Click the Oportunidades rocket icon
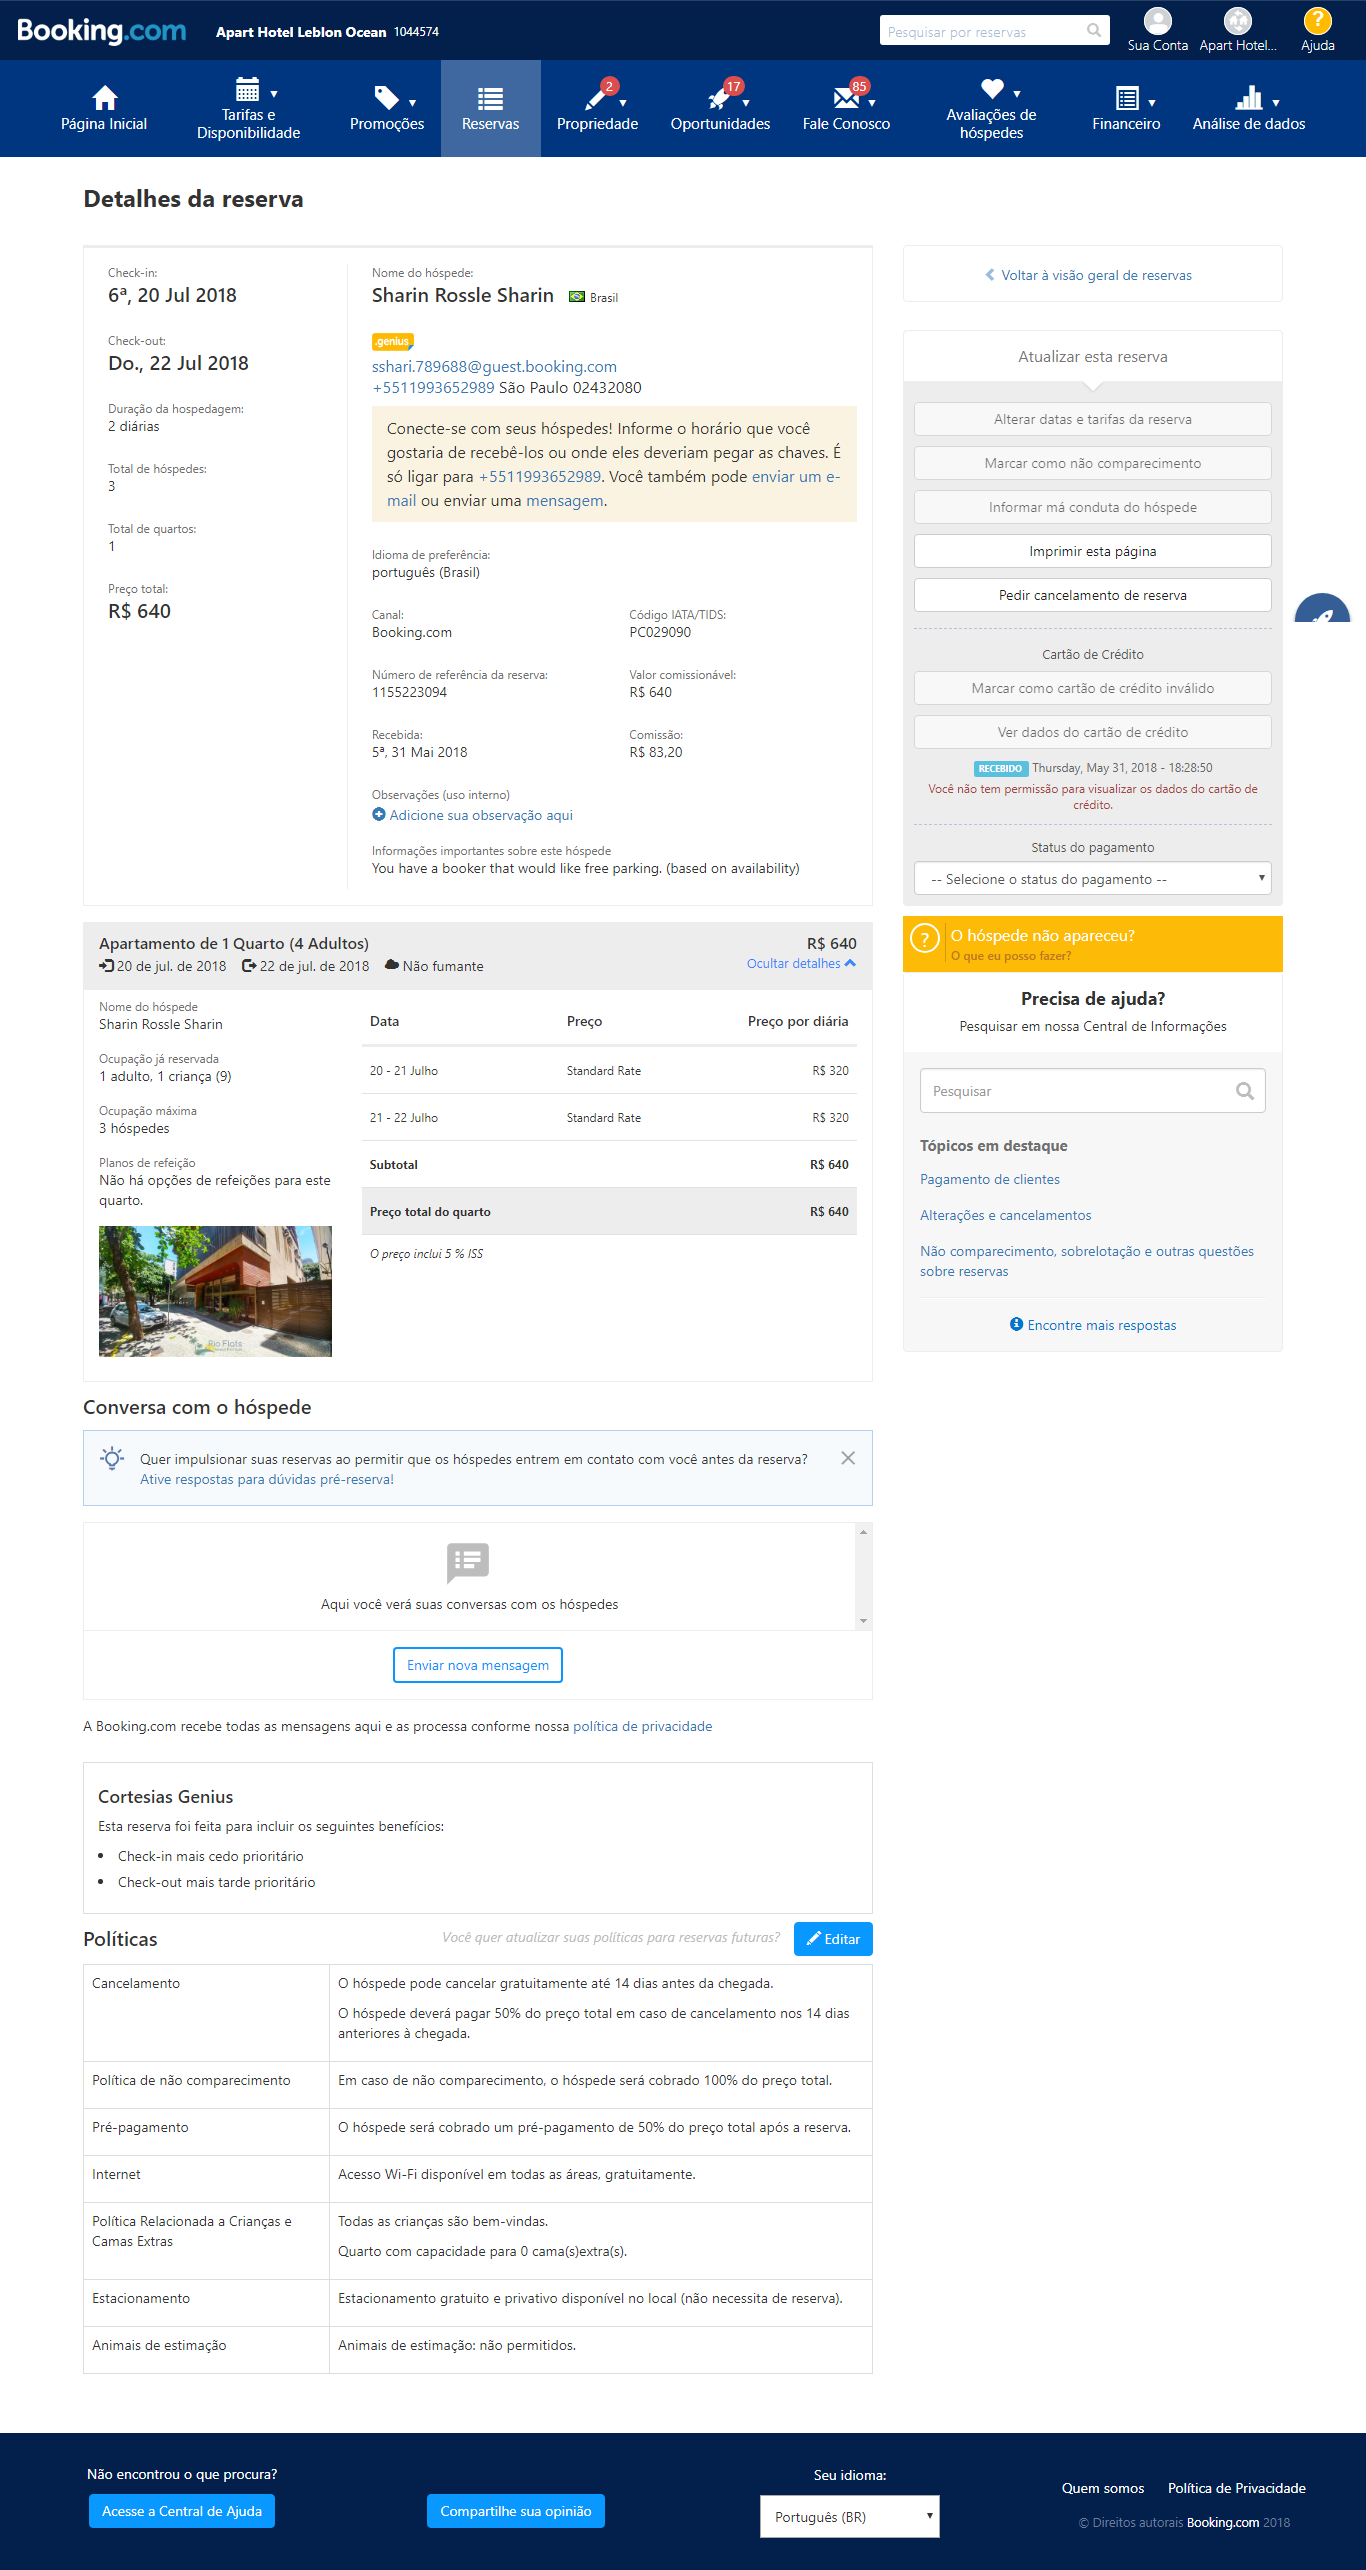Image resolution: width=1366 pixels, height=2570 pixels. click(x=719, y=97)
